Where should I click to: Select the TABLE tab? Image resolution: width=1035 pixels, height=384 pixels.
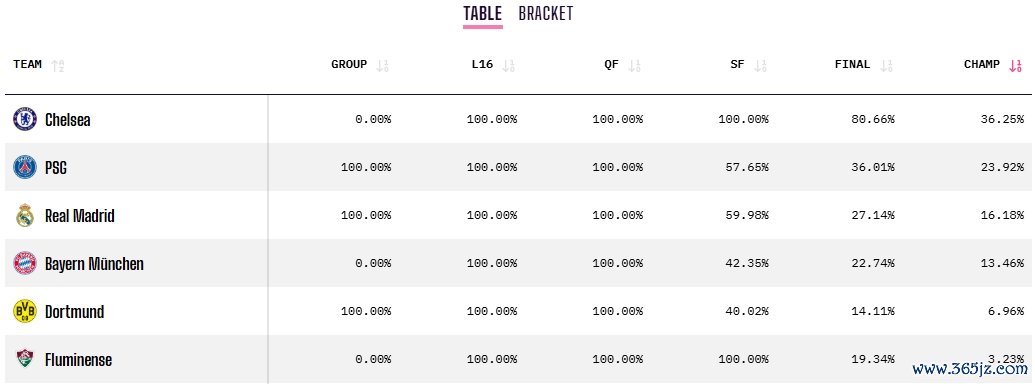tap(483, 14)
